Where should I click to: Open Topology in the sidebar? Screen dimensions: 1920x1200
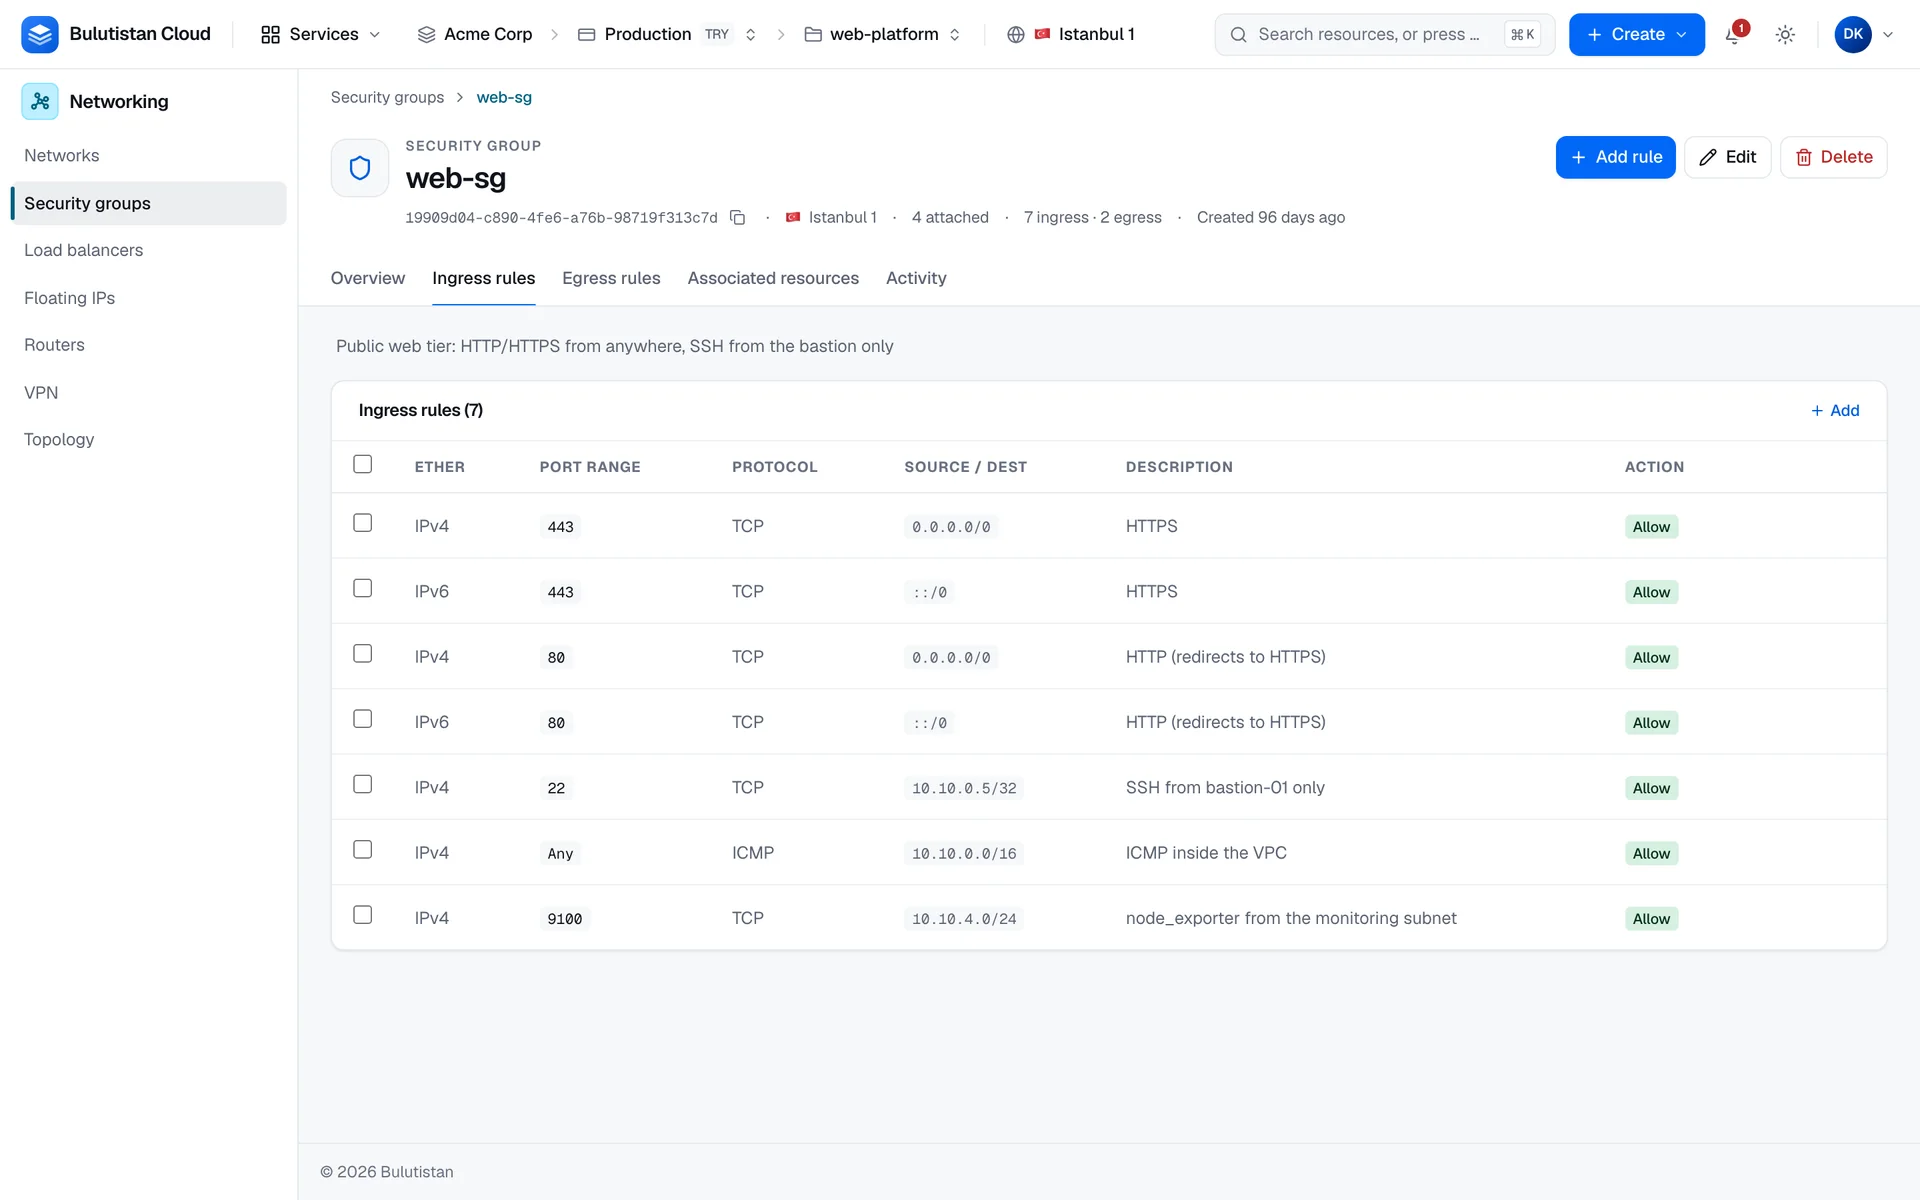point(148,439)
